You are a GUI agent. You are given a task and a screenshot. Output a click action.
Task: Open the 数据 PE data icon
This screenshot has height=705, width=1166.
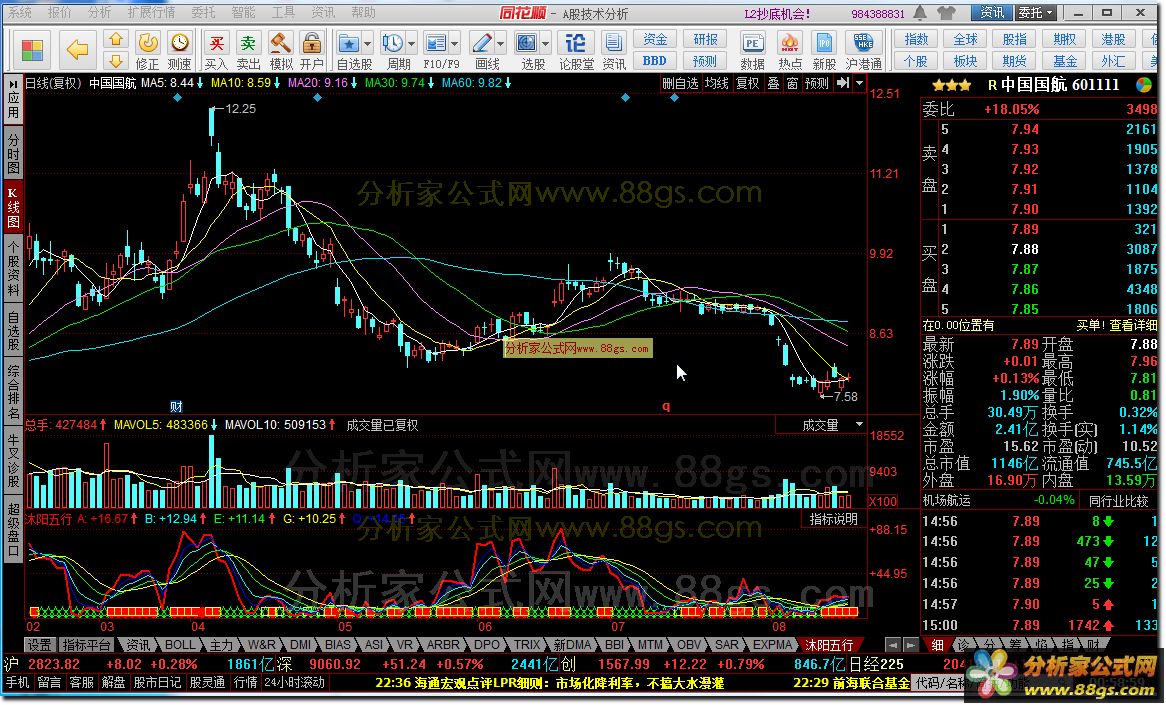(753, 51)
